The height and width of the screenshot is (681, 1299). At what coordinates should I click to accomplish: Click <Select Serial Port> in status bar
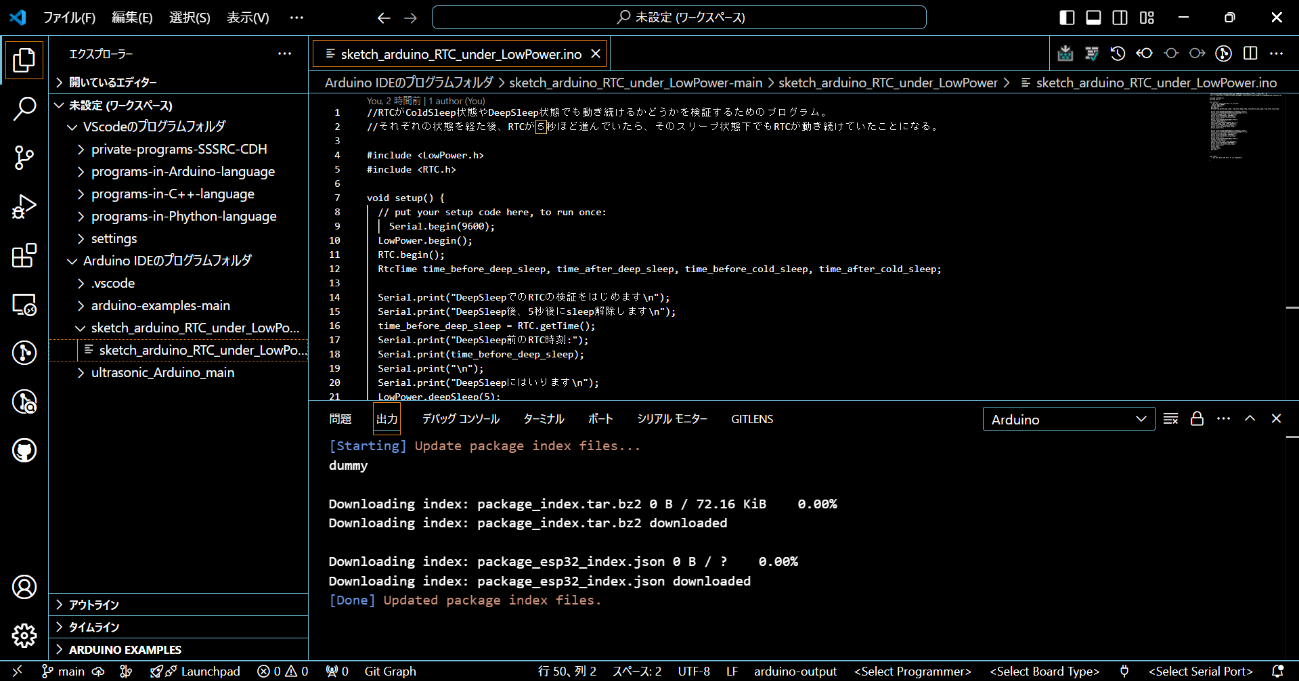click(1200, 671)
